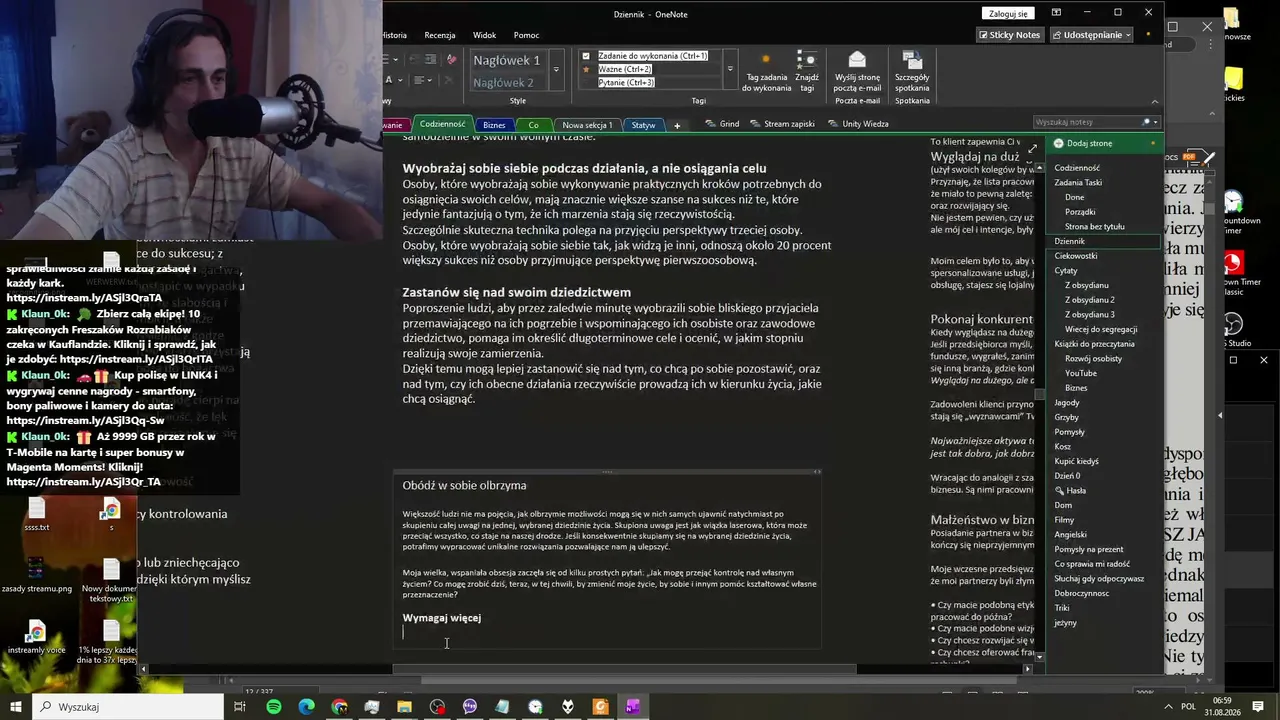1280x720 pixels.
Task: Add a new section with the plus tab
Action: (x=677, y=125)
